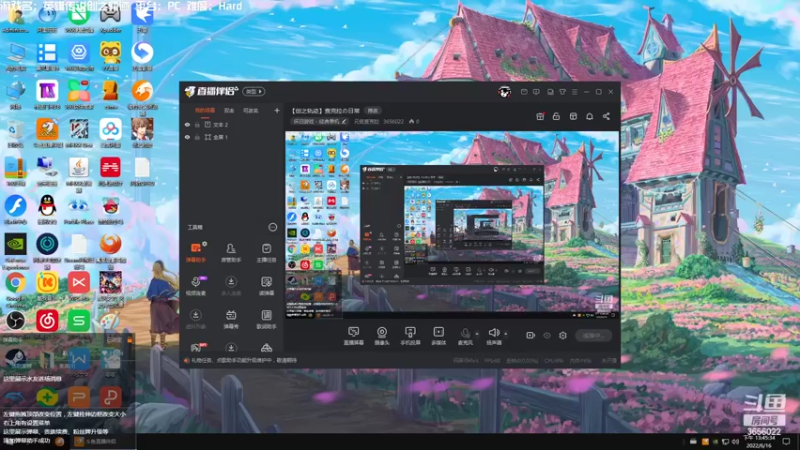This screenshot has width=800, height=450.
Task: Click the live preview canvas
Action: [452, 225]
